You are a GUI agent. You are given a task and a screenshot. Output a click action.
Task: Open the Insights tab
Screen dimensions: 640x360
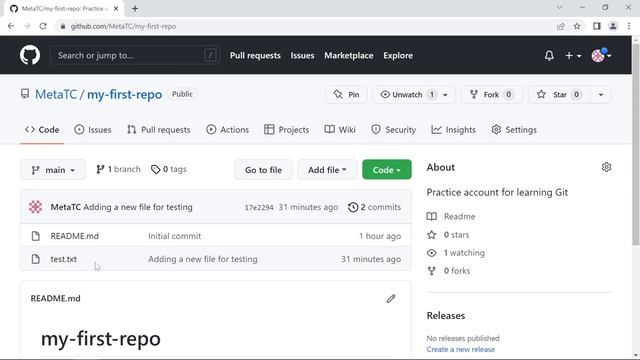453,130
